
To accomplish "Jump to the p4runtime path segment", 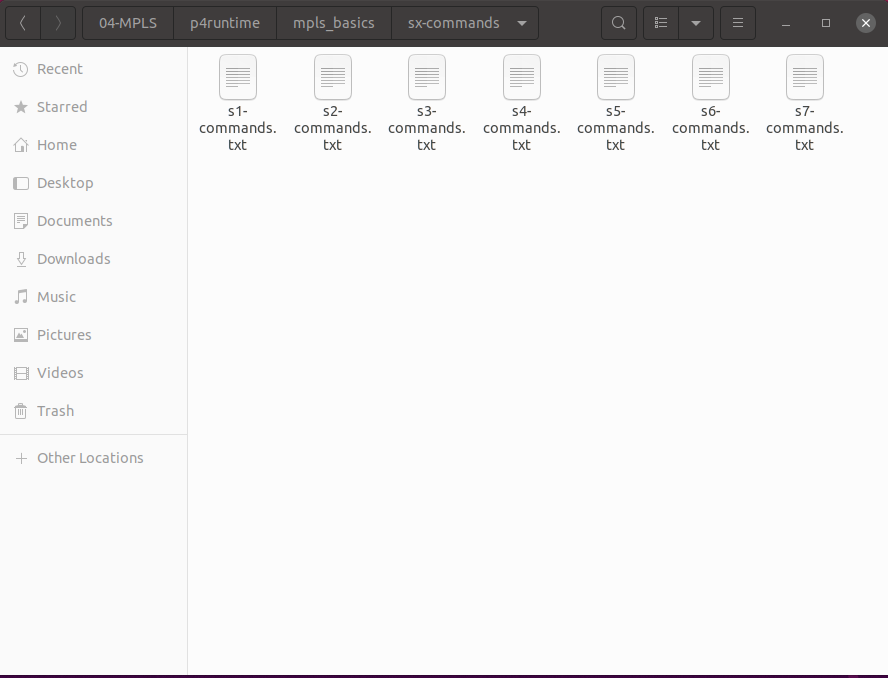I will click(224, 23).
